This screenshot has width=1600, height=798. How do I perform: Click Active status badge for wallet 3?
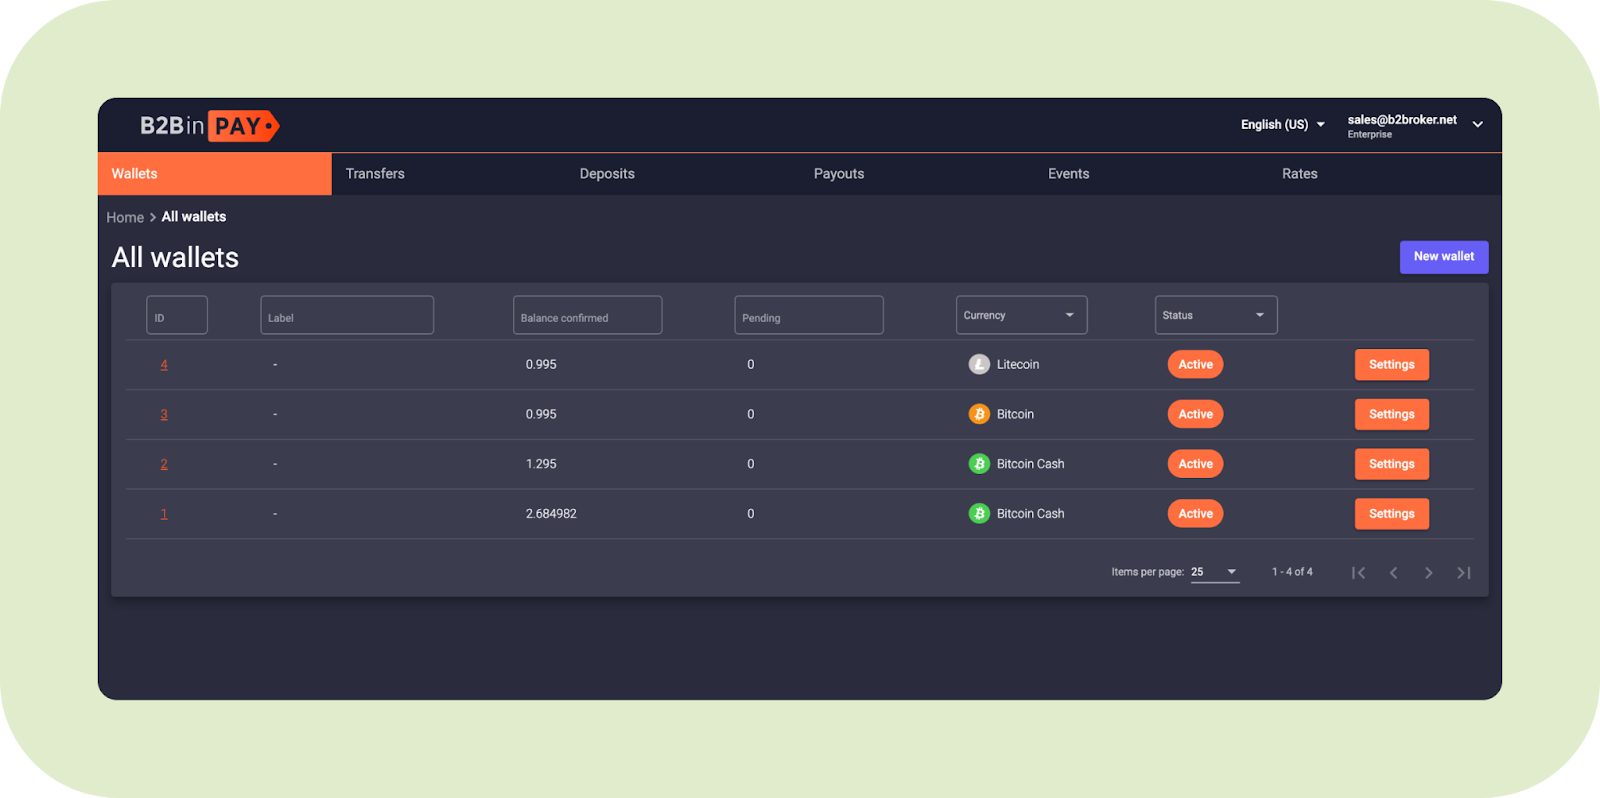click(1195, 414)
